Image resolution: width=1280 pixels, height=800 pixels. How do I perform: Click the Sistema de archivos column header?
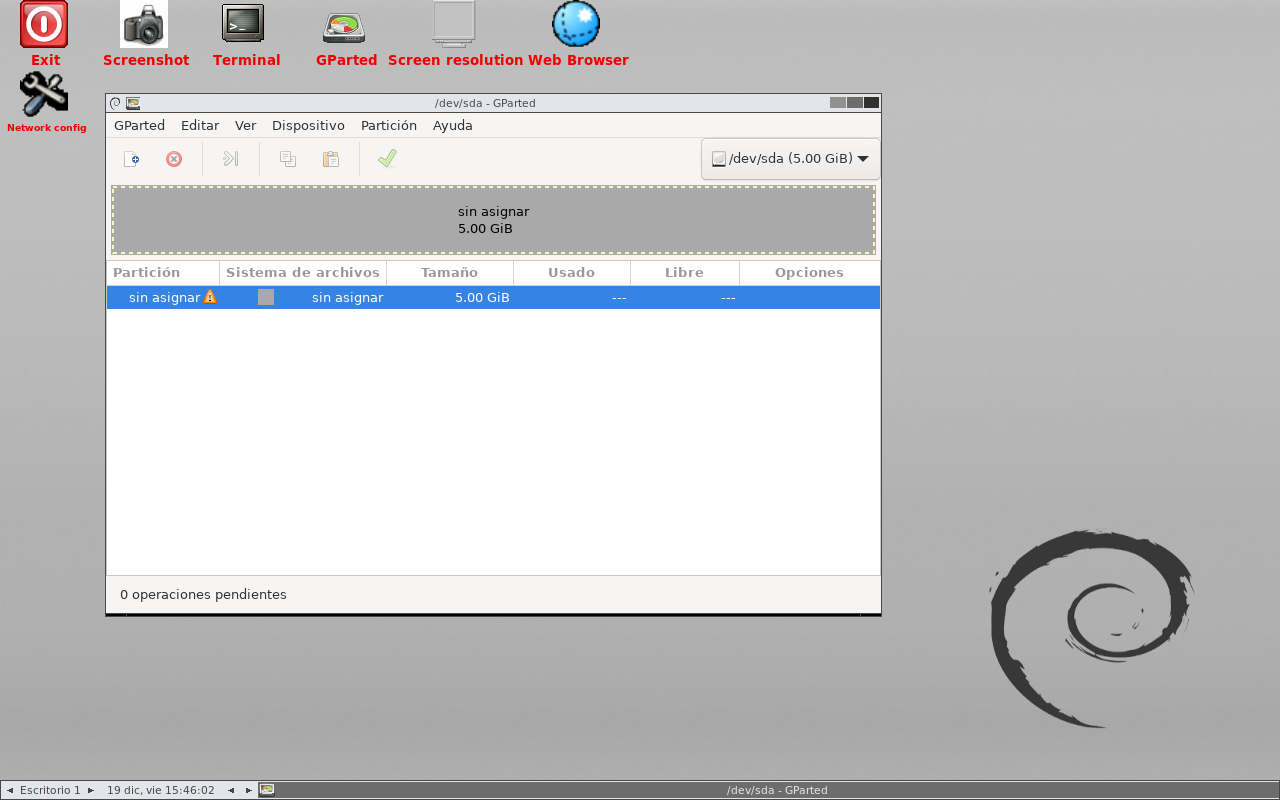coord(302,273)
